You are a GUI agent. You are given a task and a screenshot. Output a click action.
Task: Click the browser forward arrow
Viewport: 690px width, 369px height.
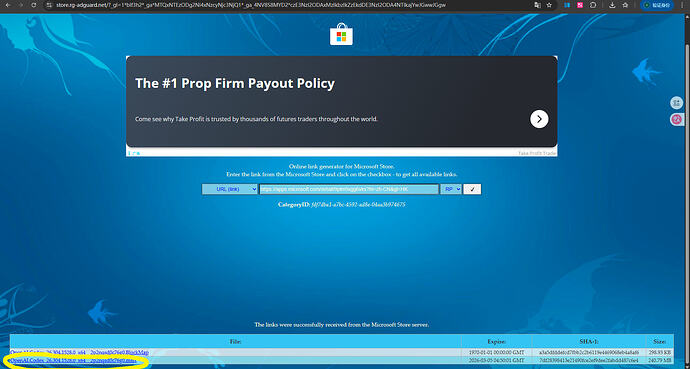coord(21,5)
